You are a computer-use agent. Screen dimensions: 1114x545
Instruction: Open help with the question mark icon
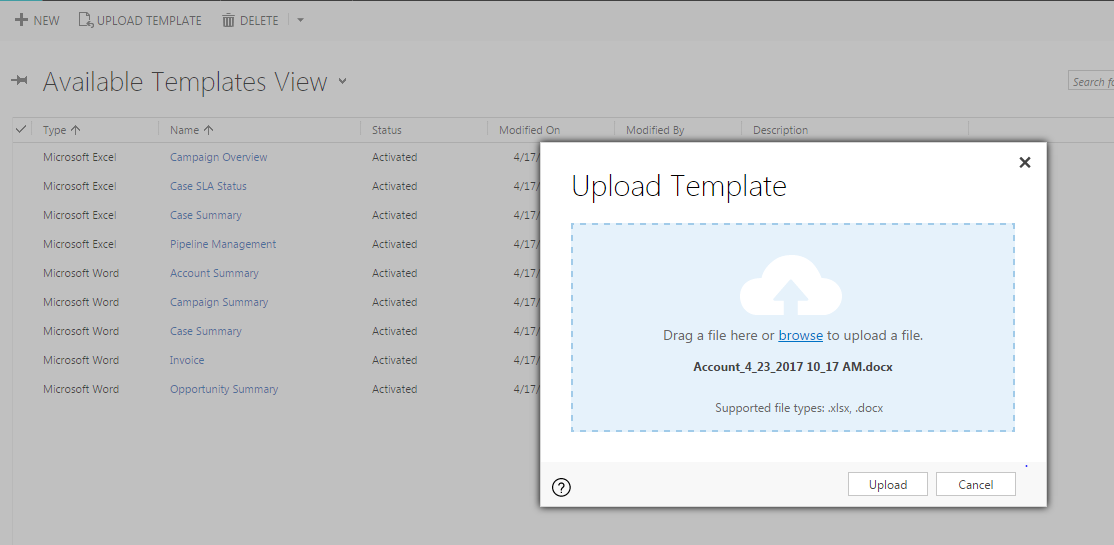(561, 487)
